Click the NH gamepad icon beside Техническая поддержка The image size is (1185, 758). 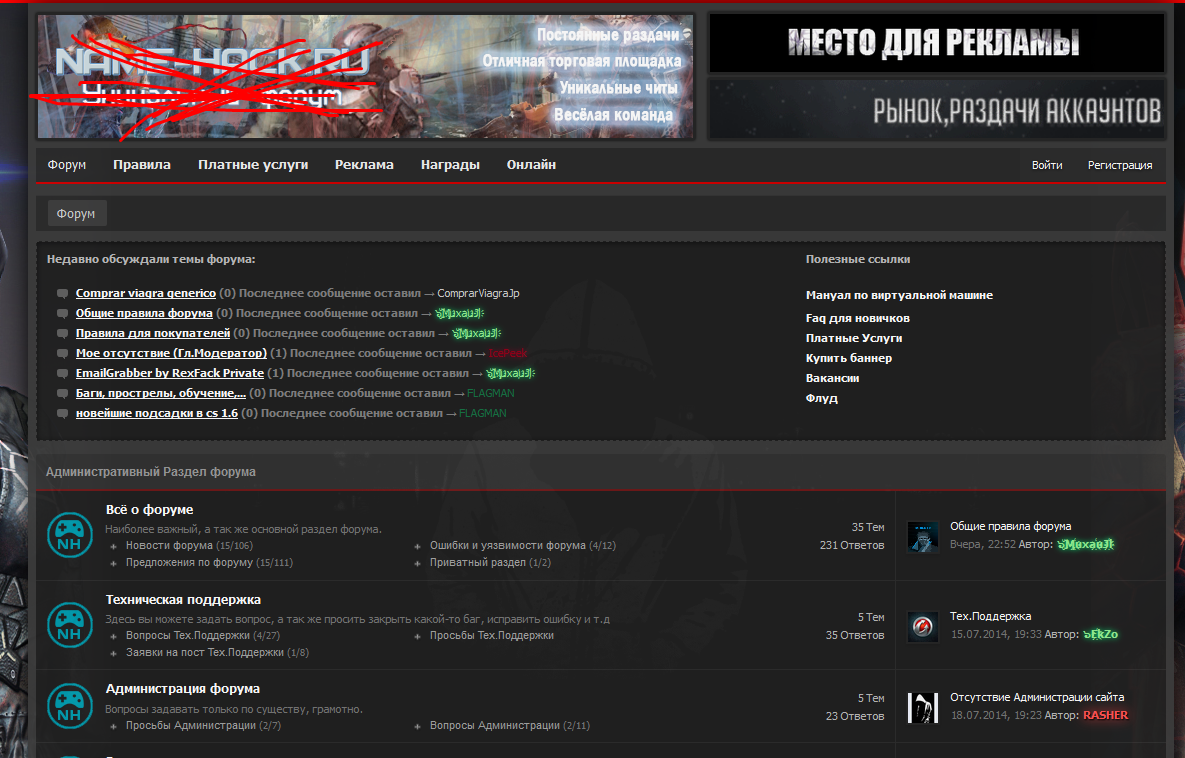(70, 625)
